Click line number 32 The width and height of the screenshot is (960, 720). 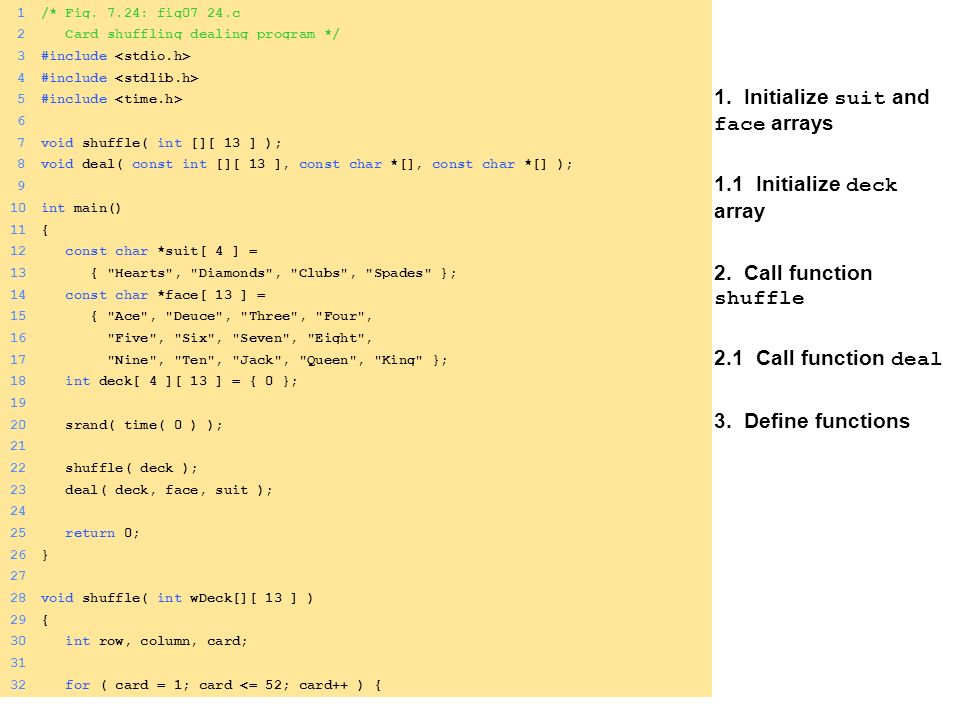click(x=18, y=684)
